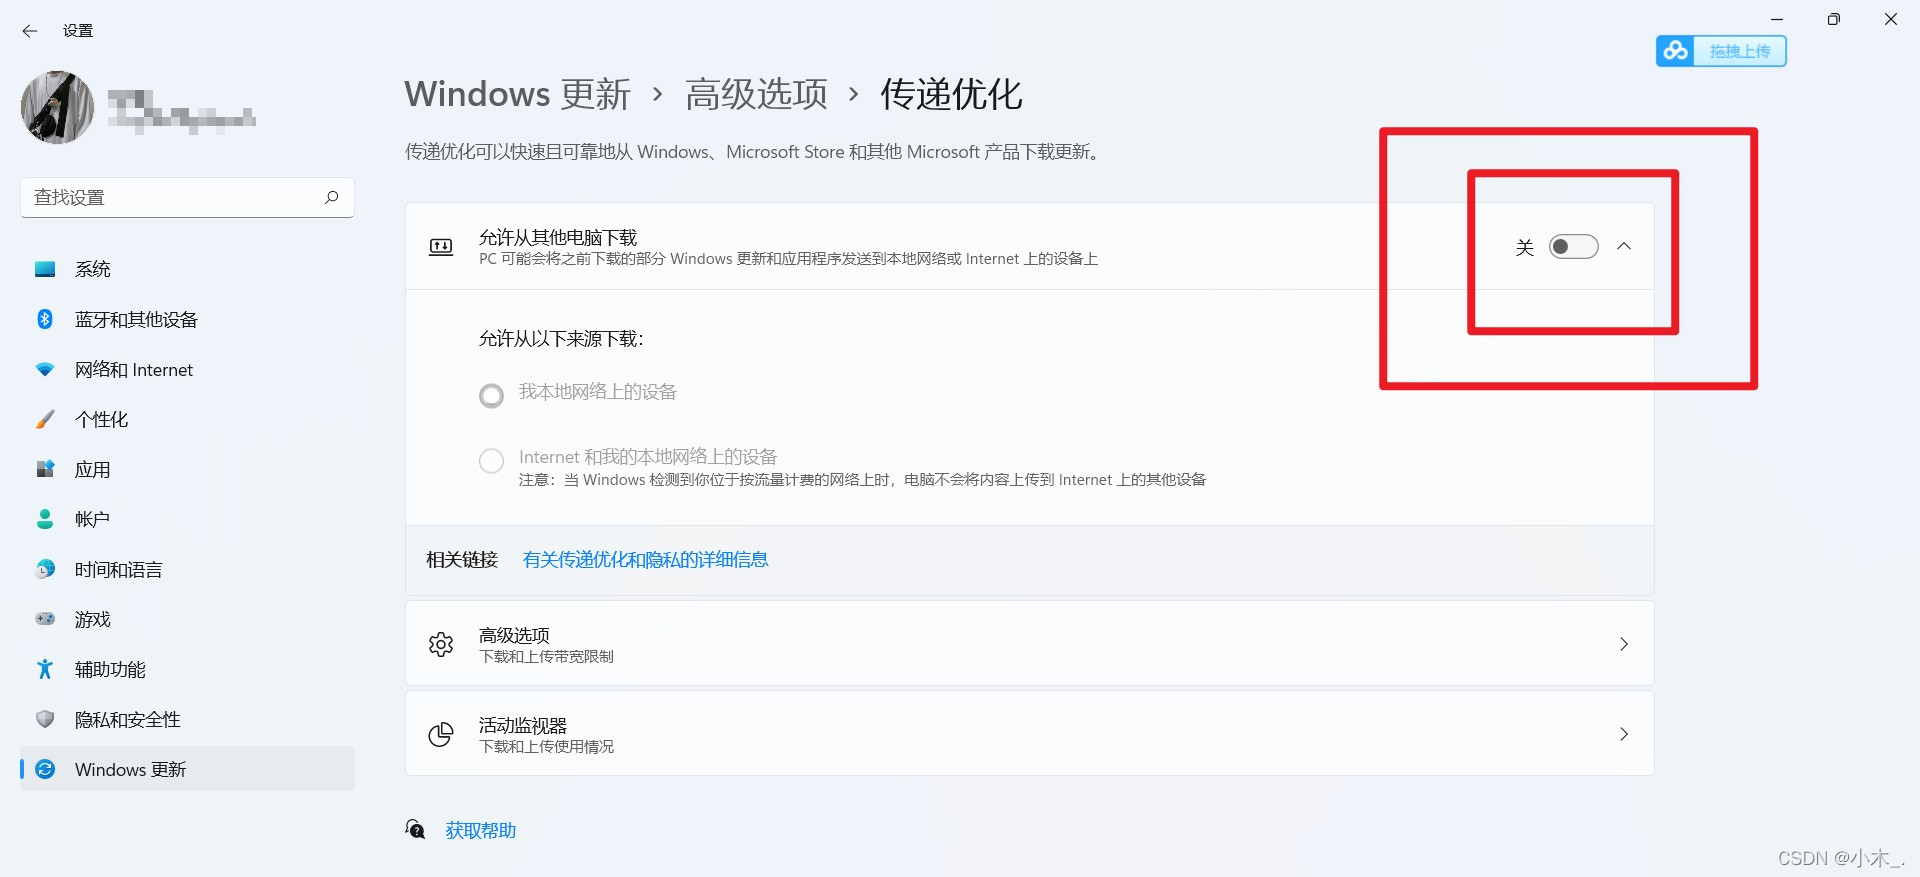Click the 活动监视器 pie chart icon
The image size is (1920, 877).
[441, 734]
